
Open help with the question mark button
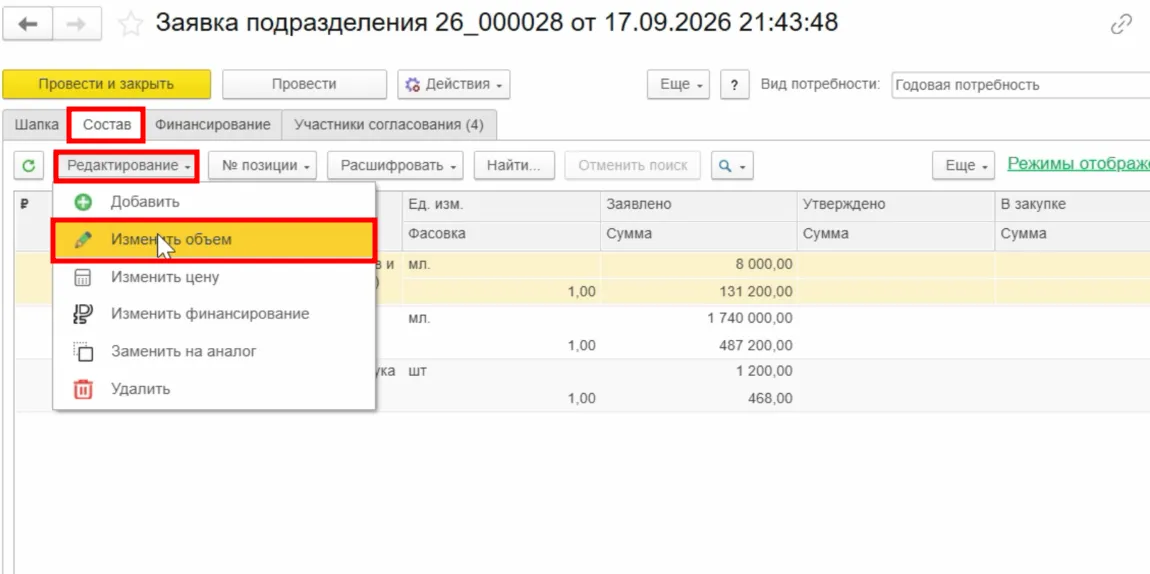click(734, 84)
